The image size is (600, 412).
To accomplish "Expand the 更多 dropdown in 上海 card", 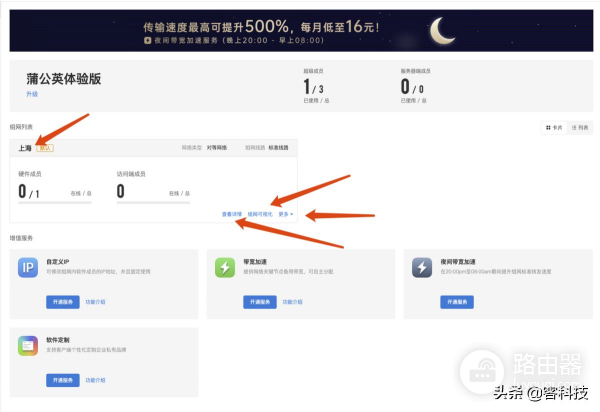I will tap(285, 214).
